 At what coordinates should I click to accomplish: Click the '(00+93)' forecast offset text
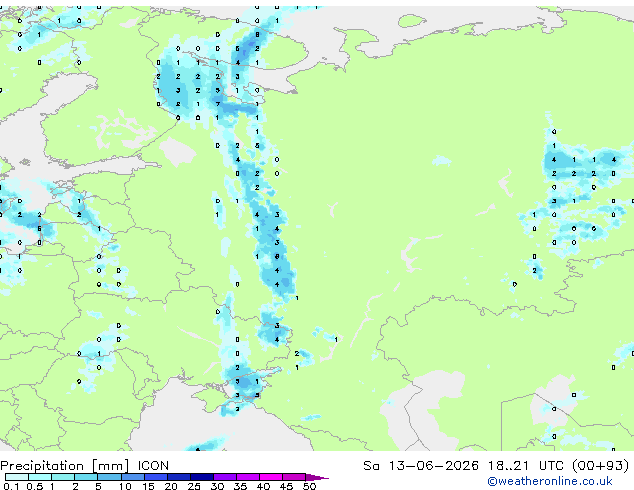pyautogui.click(x=600, y=466)
